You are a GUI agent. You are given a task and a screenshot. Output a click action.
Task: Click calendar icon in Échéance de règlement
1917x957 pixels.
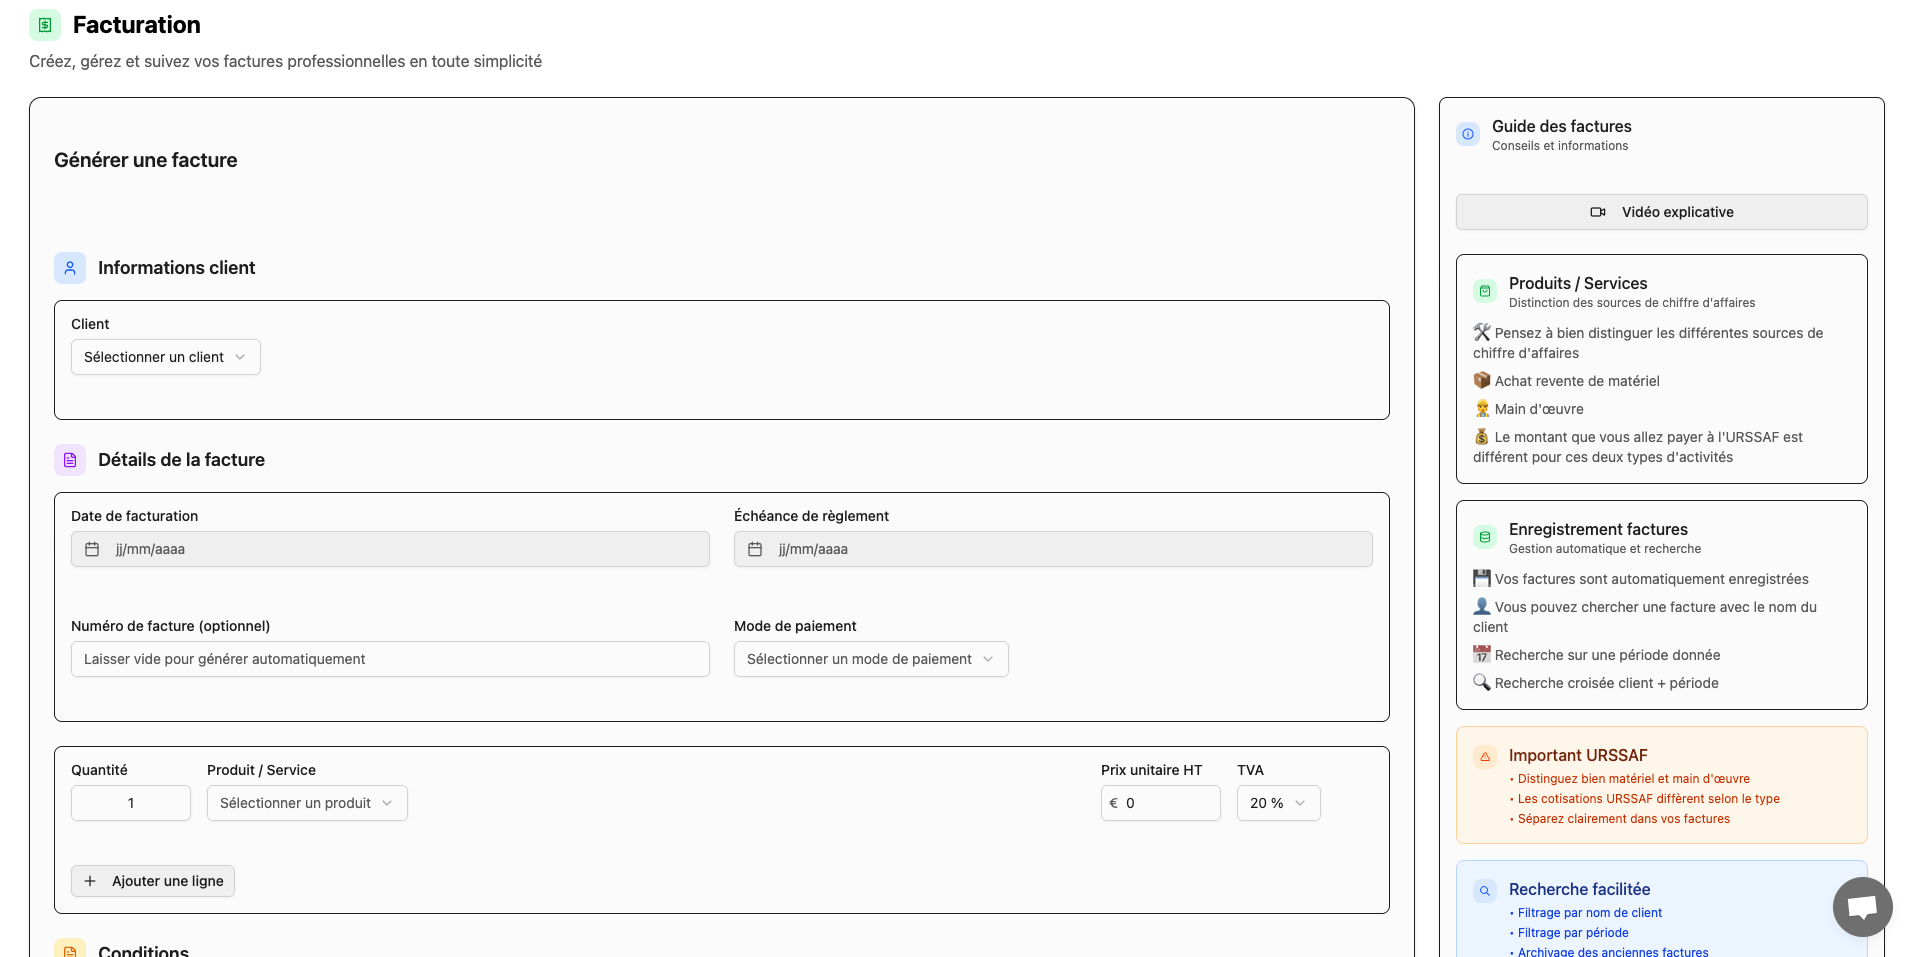click(755, 549)
